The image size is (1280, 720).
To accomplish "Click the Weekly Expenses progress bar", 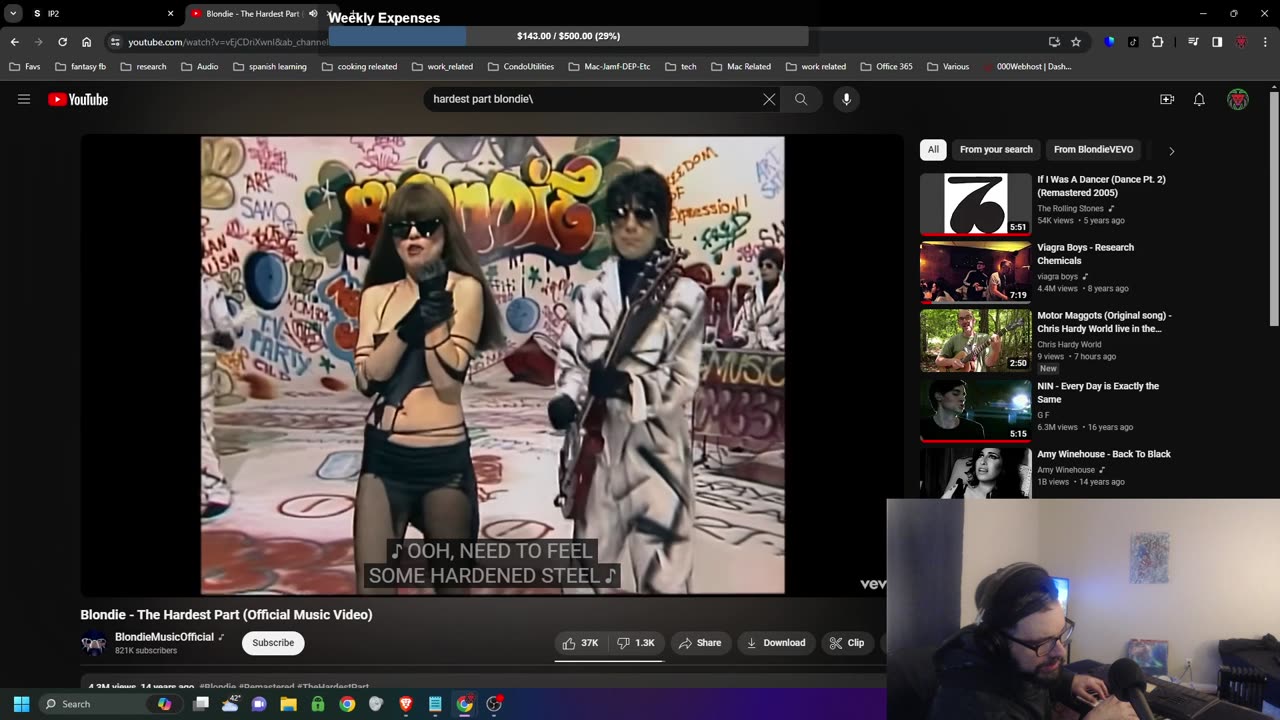I will pos(568,36).
